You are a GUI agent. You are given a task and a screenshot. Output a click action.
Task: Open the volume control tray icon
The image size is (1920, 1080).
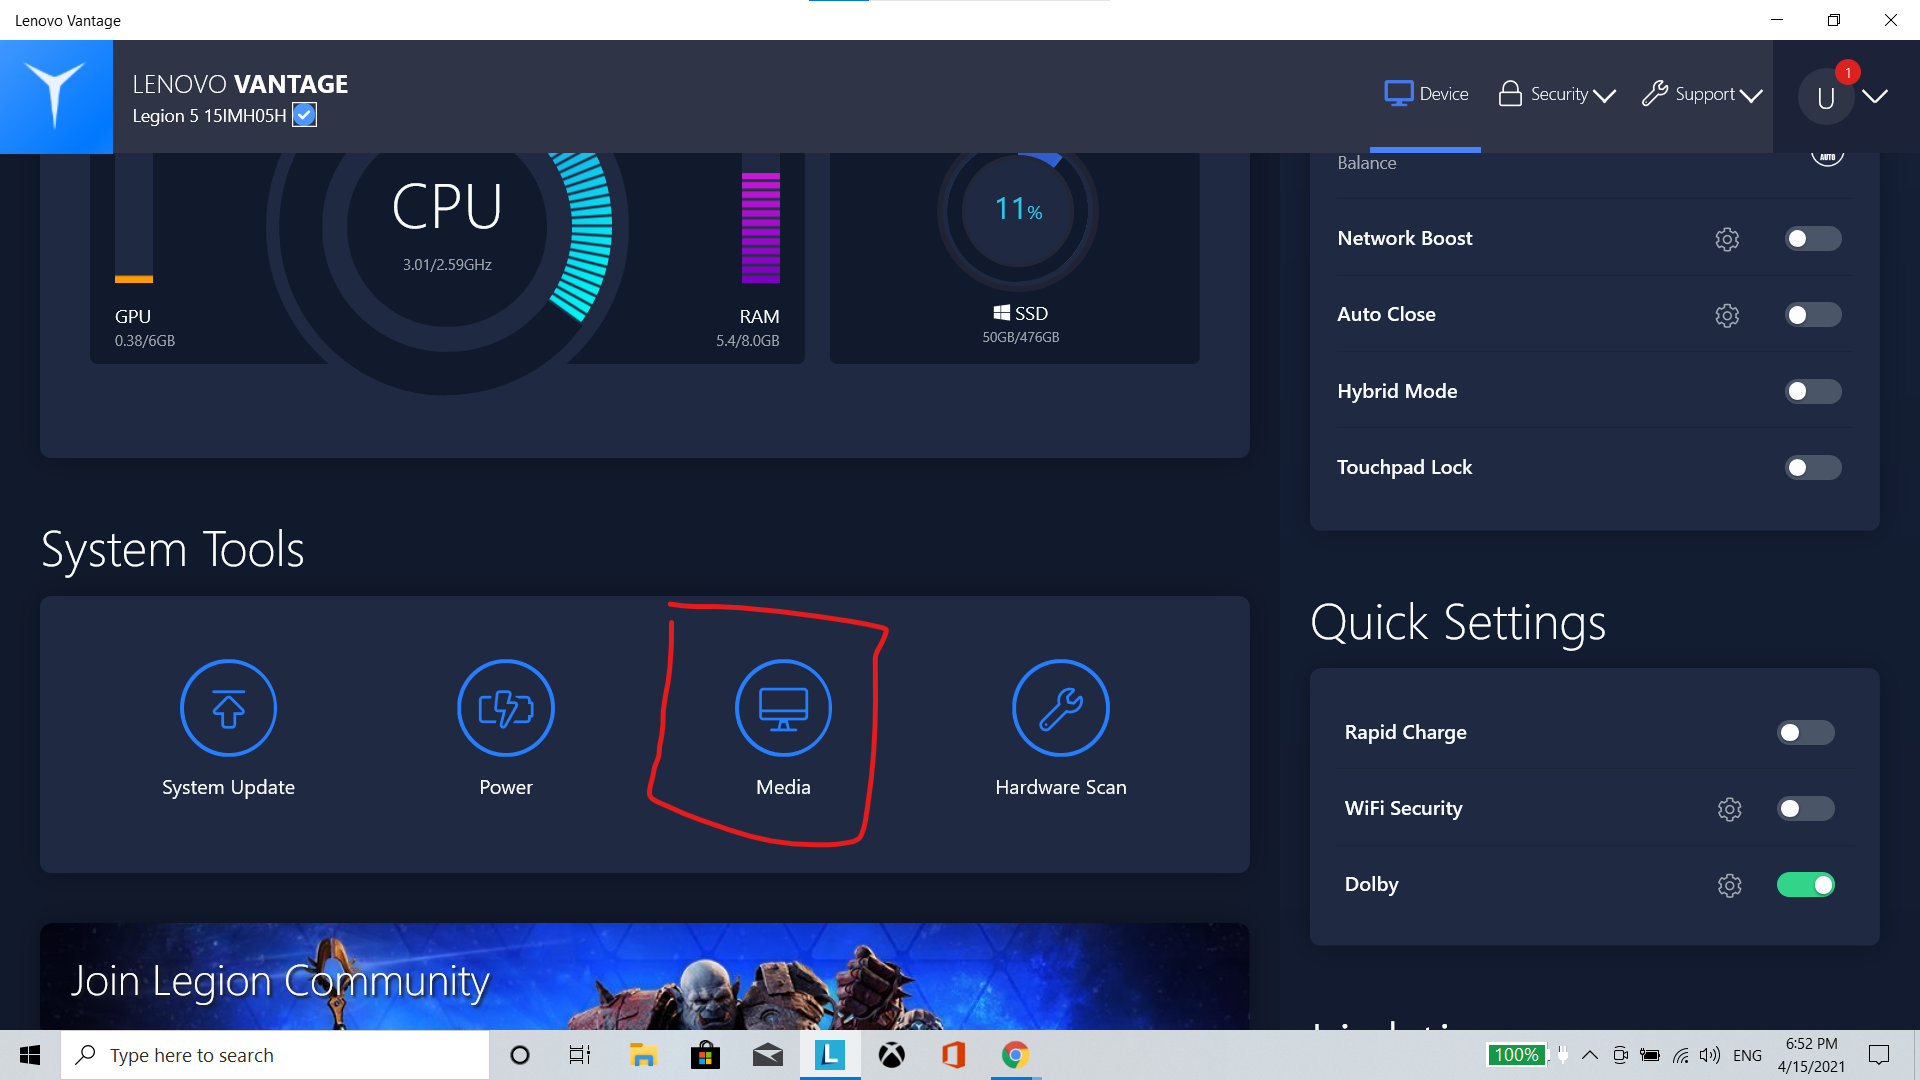coord(1710,1055)
